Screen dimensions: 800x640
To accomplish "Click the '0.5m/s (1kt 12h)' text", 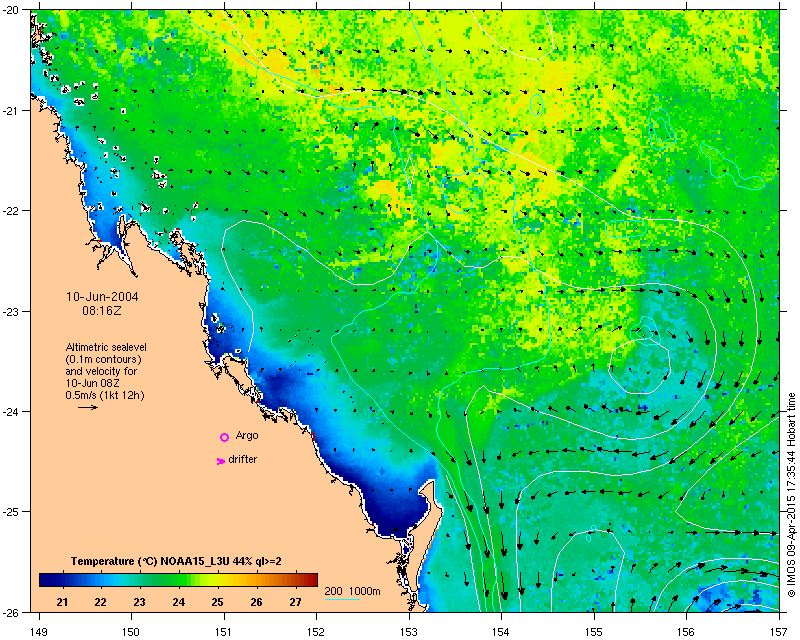I will click(105, 395).
